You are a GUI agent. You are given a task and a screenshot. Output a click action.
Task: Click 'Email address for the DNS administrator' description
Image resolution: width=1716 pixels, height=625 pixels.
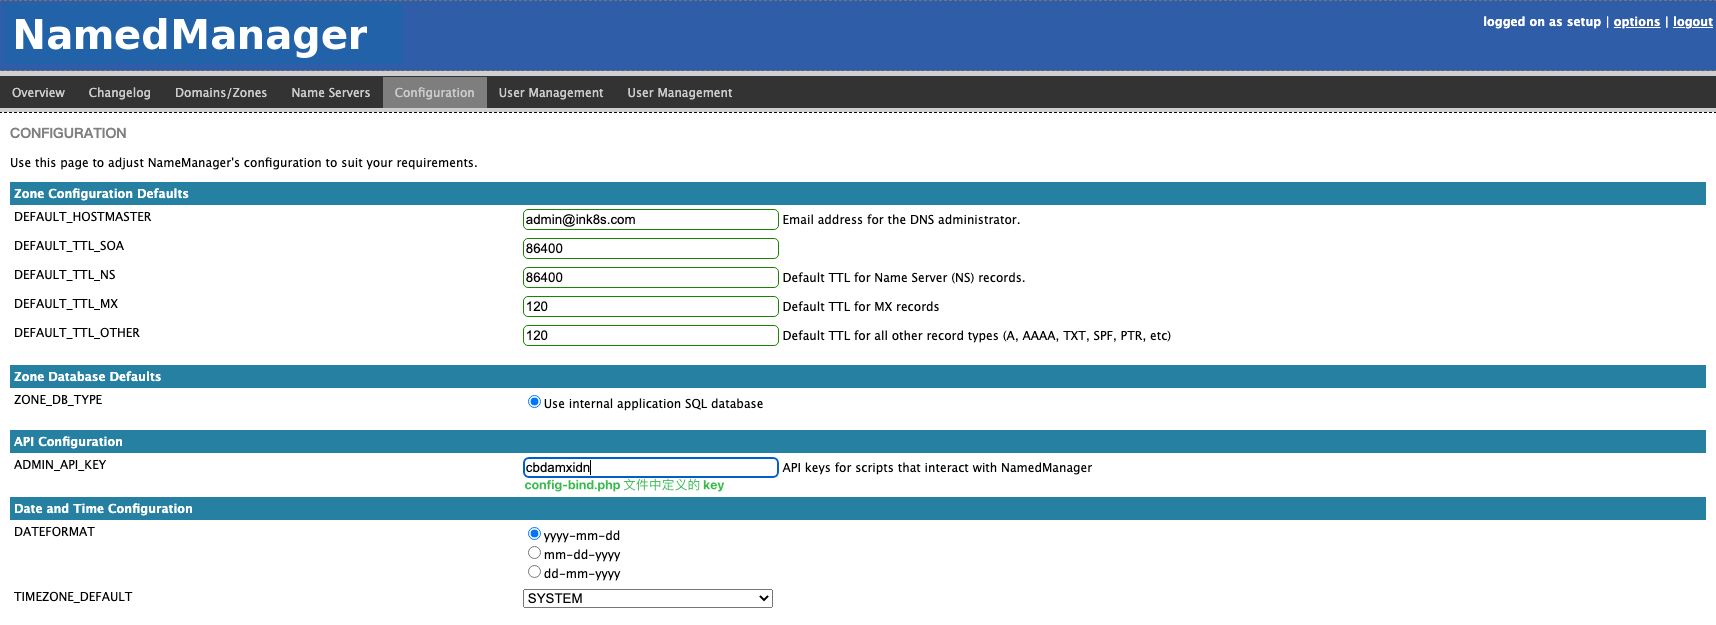[901, 220]
